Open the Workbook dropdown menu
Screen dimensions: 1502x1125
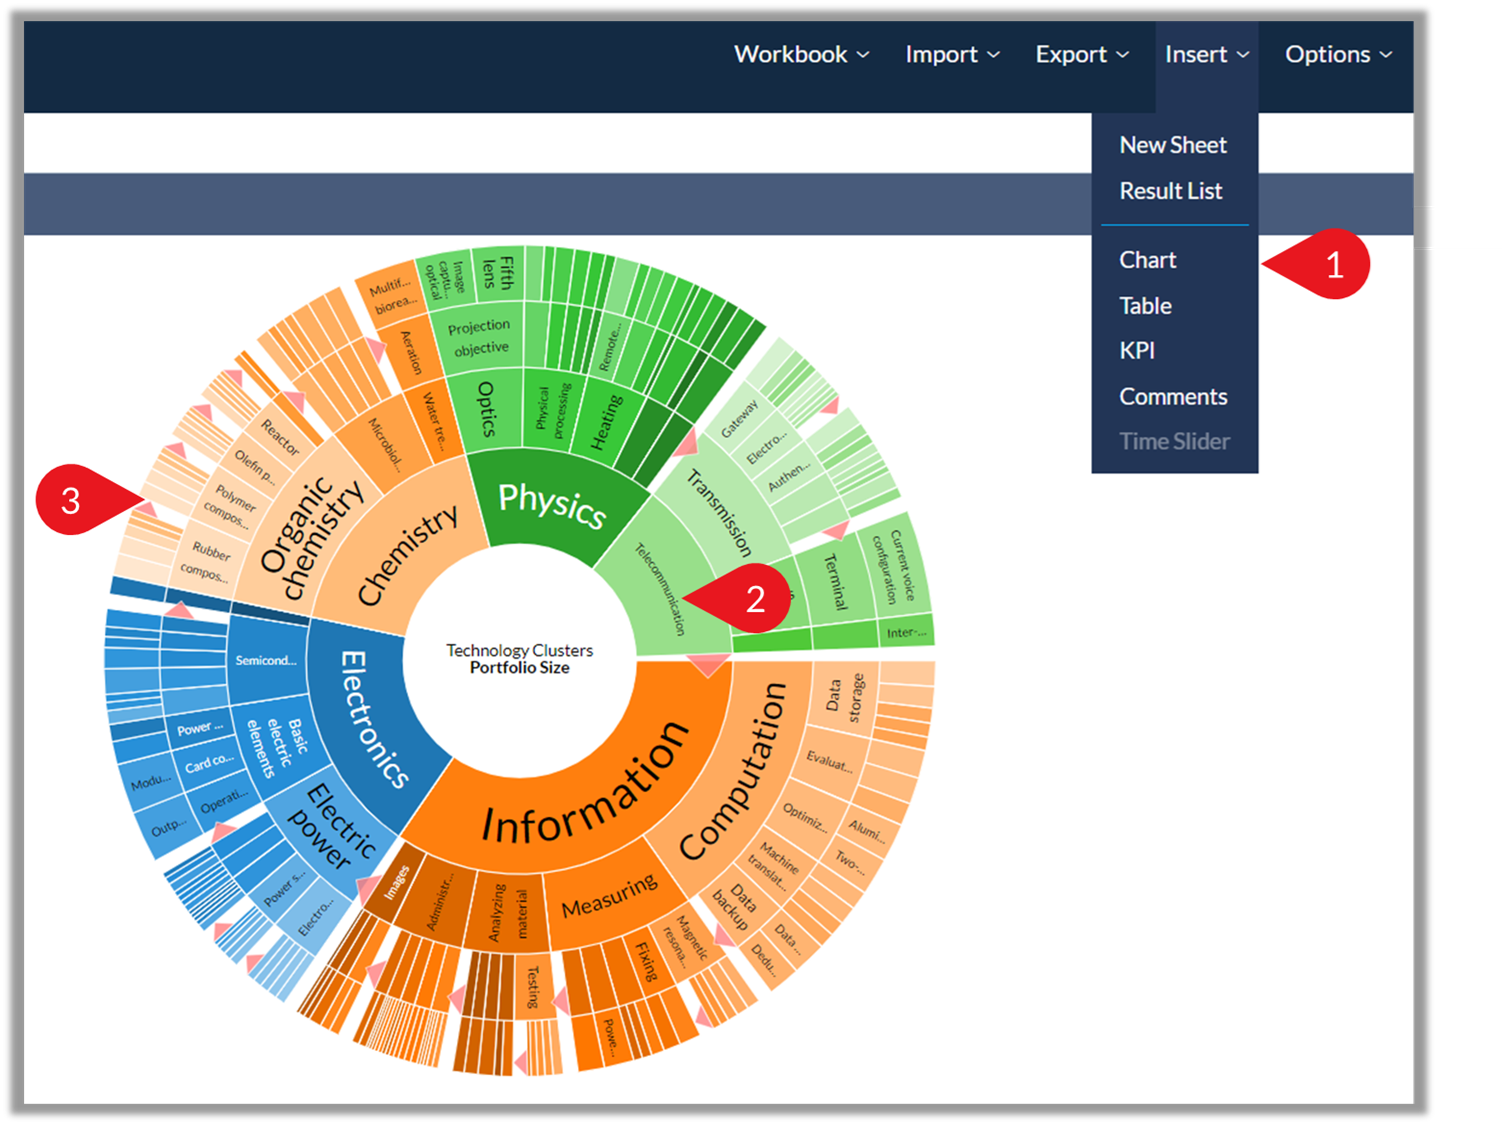tap(801, 55)
